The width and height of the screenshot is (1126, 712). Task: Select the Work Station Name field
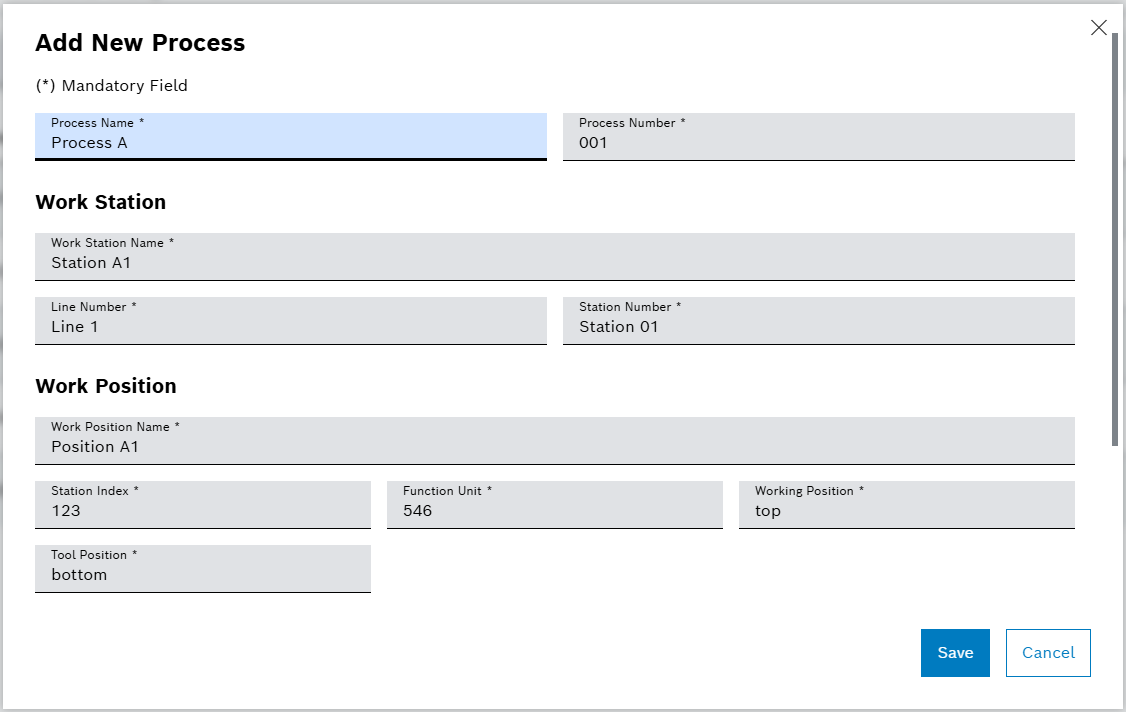[x=555, y=257]
